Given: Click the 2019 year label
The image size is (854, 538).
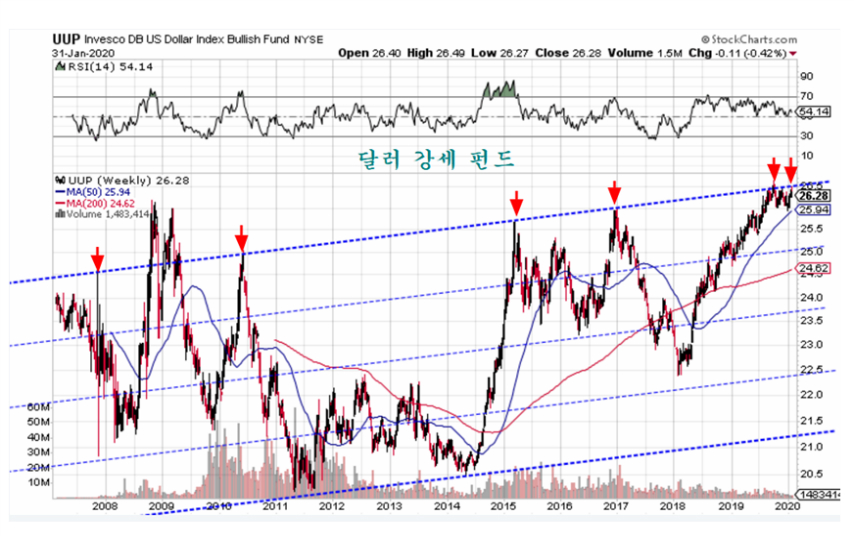Looking at the screenshot, I should (731, 506).
